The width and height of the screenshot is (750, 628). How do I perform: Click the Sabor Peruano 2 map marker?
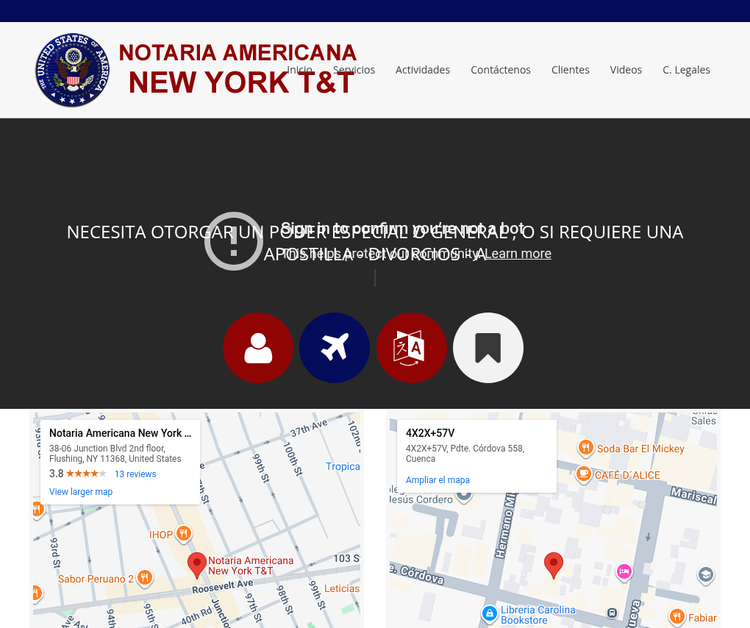pos(145,578)
